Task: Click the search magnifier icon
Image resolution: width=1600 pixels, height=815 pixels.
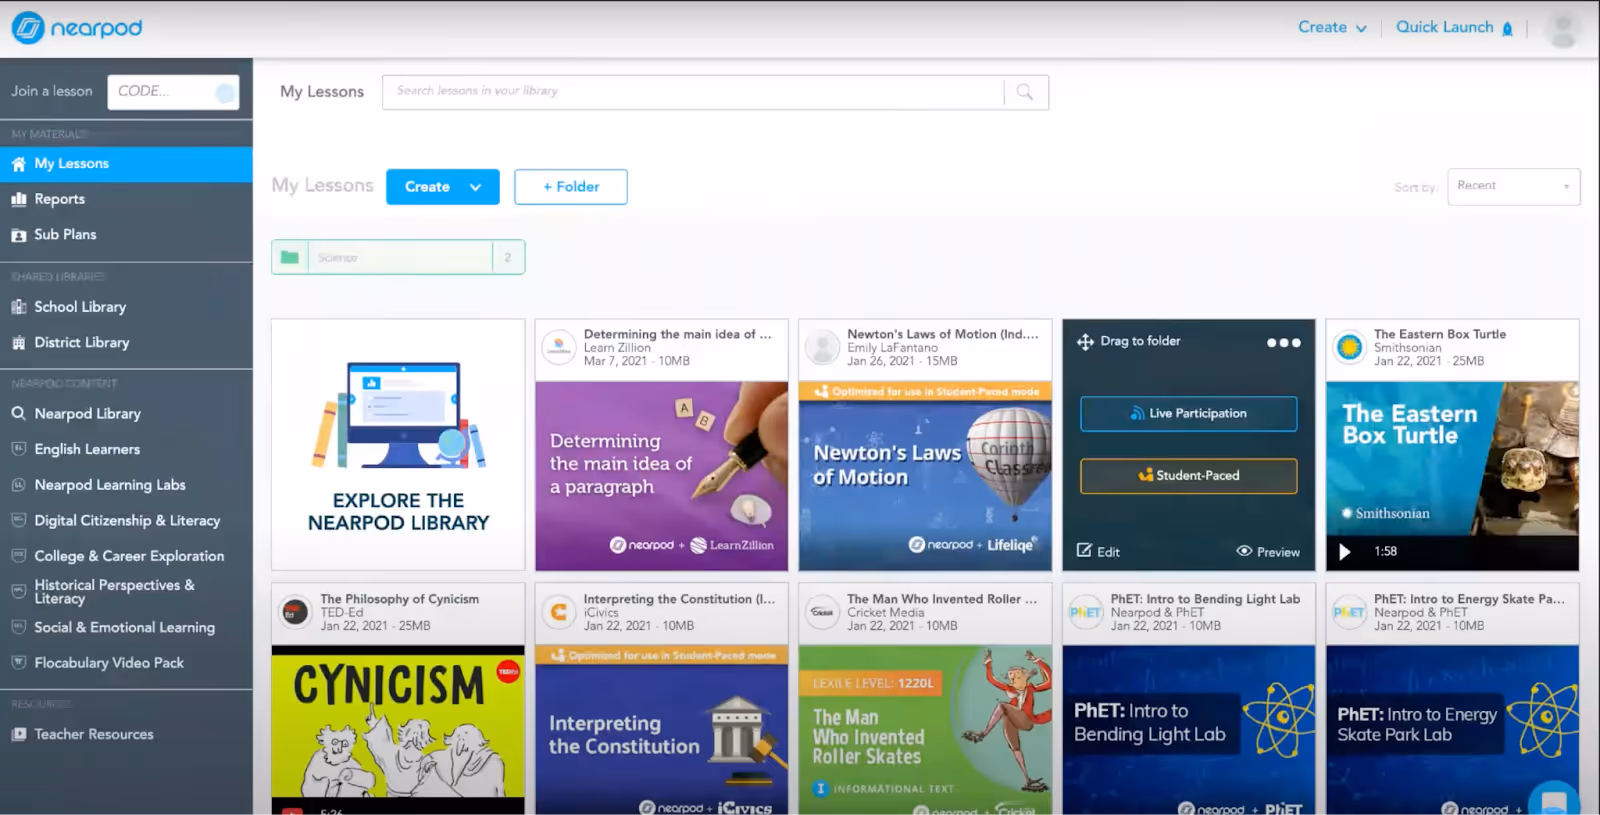Action: coord(1025,92)
